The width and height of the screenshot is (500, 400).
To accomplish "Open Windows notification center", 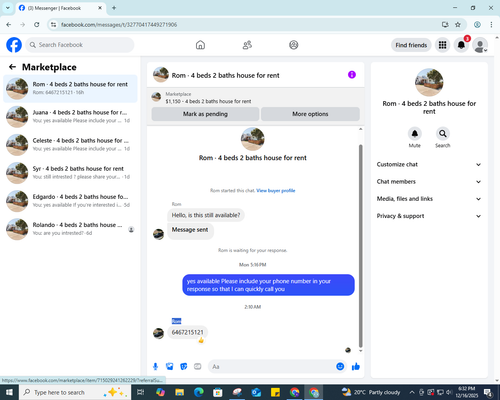I will tap(489, 392).
